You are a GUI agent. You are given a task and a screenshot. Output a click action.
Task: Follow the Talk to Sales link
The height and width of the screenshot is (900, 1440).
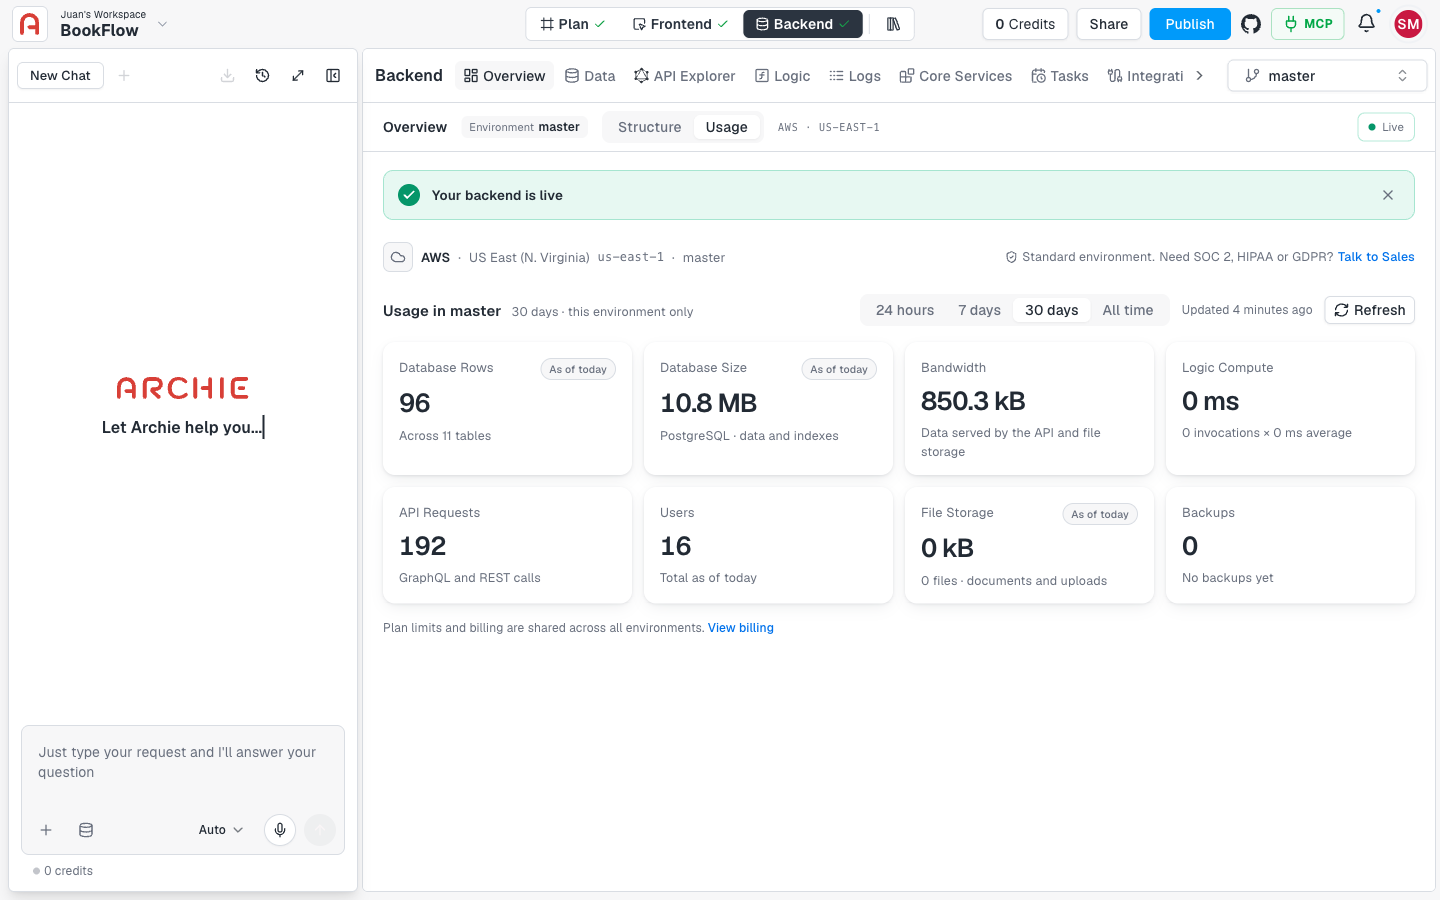click(x=1376, y=257)
